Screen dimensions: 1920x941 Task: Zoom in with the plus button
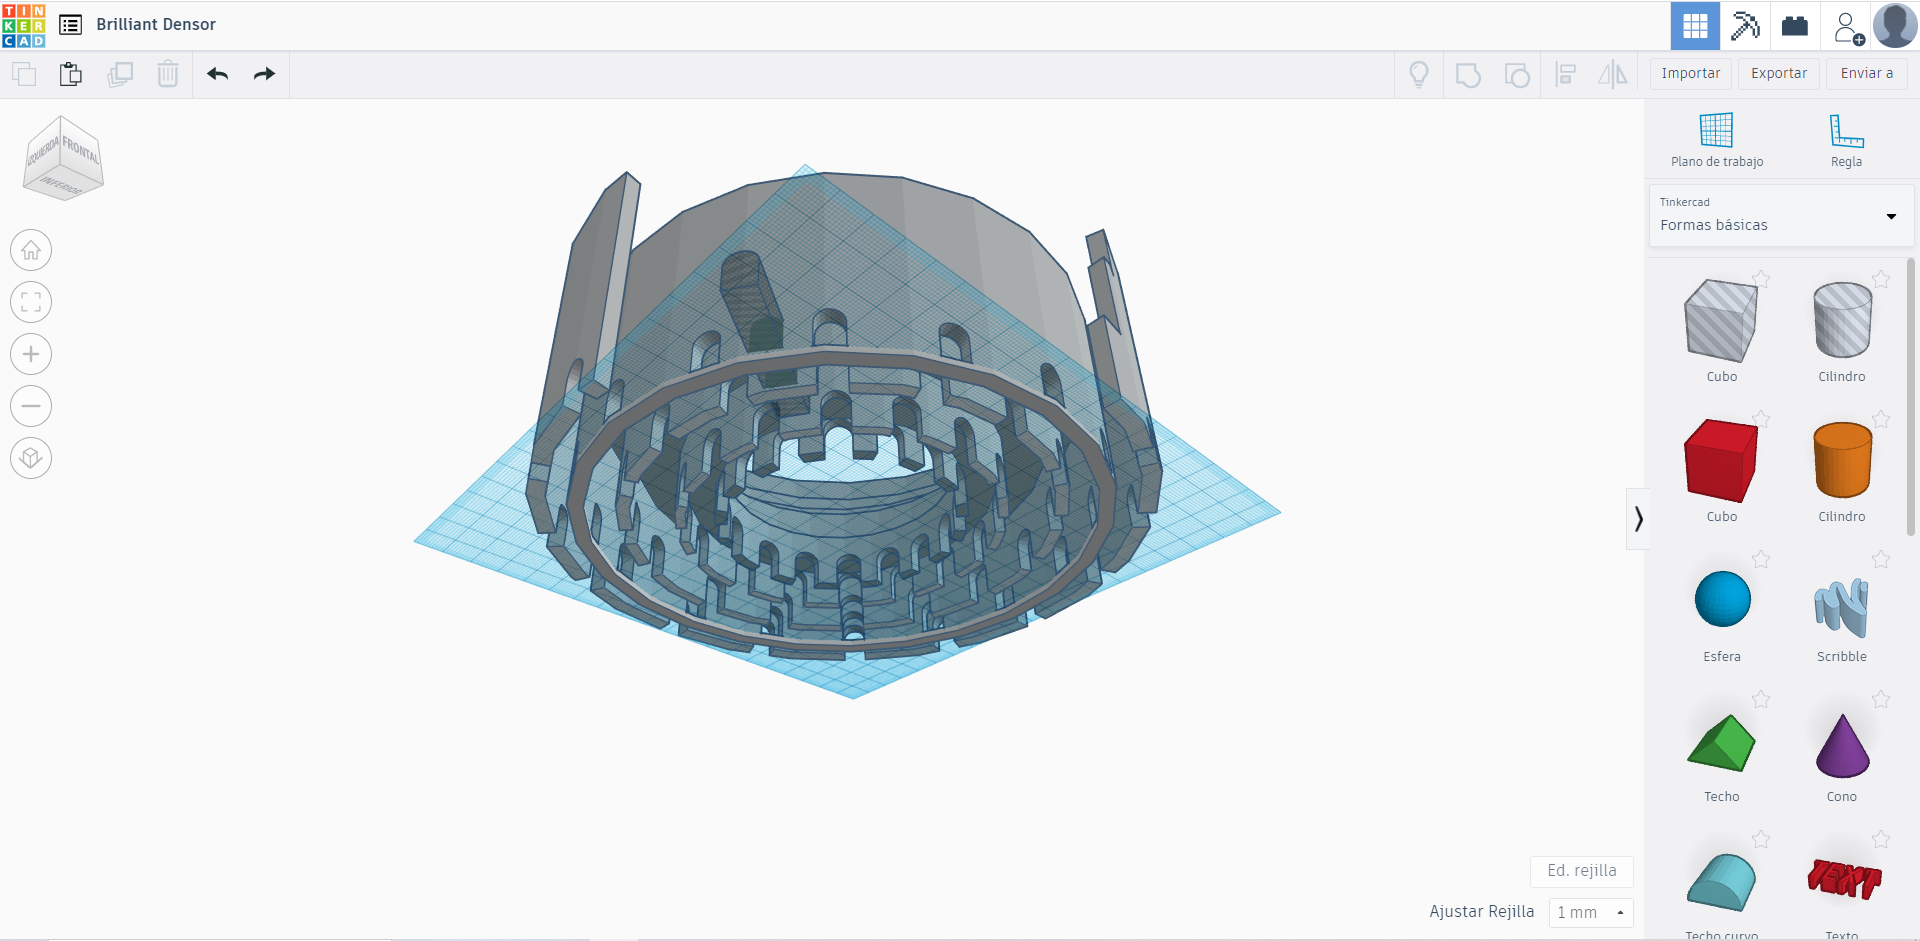31,354
